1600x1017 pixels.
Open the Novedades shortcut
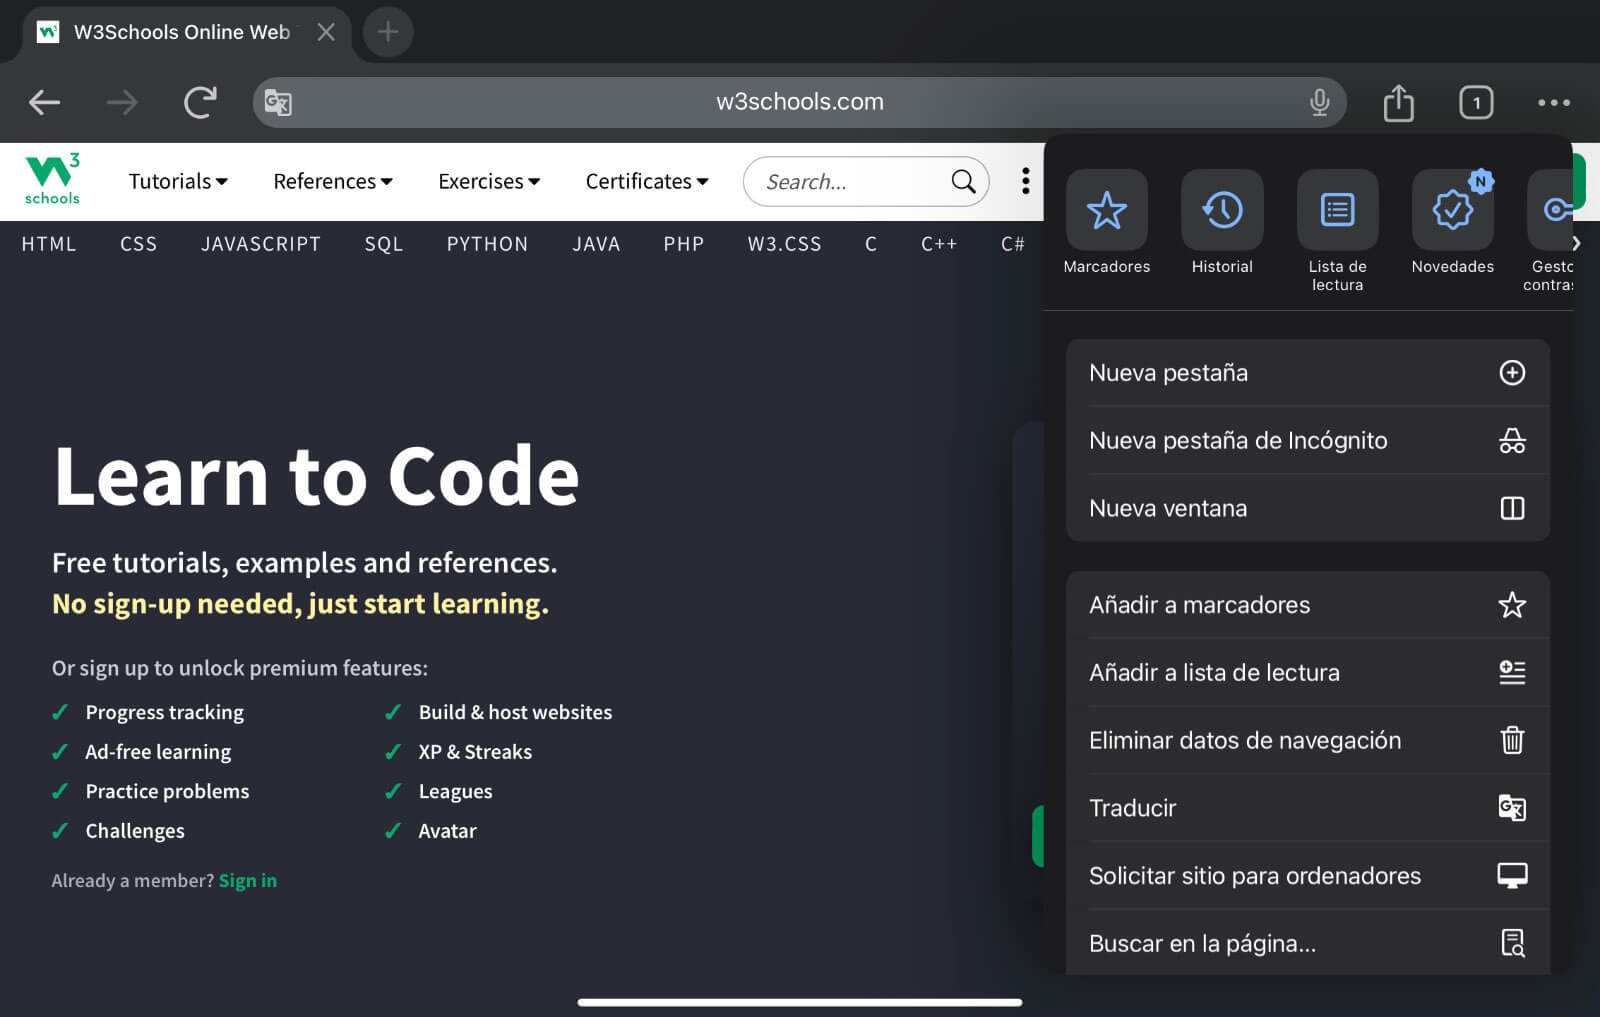[x=1452, y=222]
